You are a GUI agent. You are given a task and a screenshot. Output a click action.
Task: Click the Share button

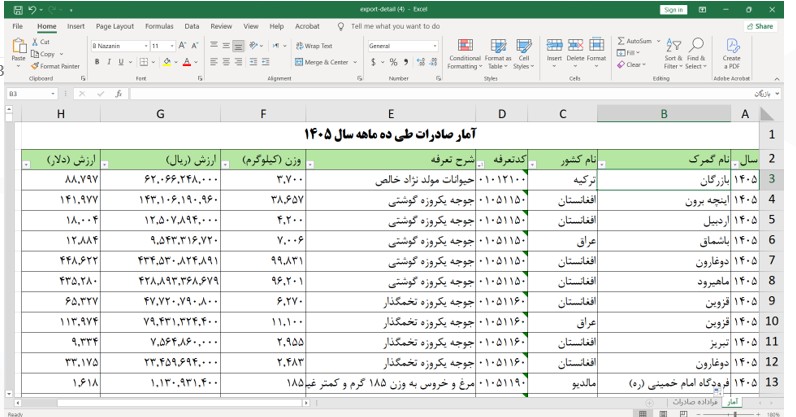[760, 26]
